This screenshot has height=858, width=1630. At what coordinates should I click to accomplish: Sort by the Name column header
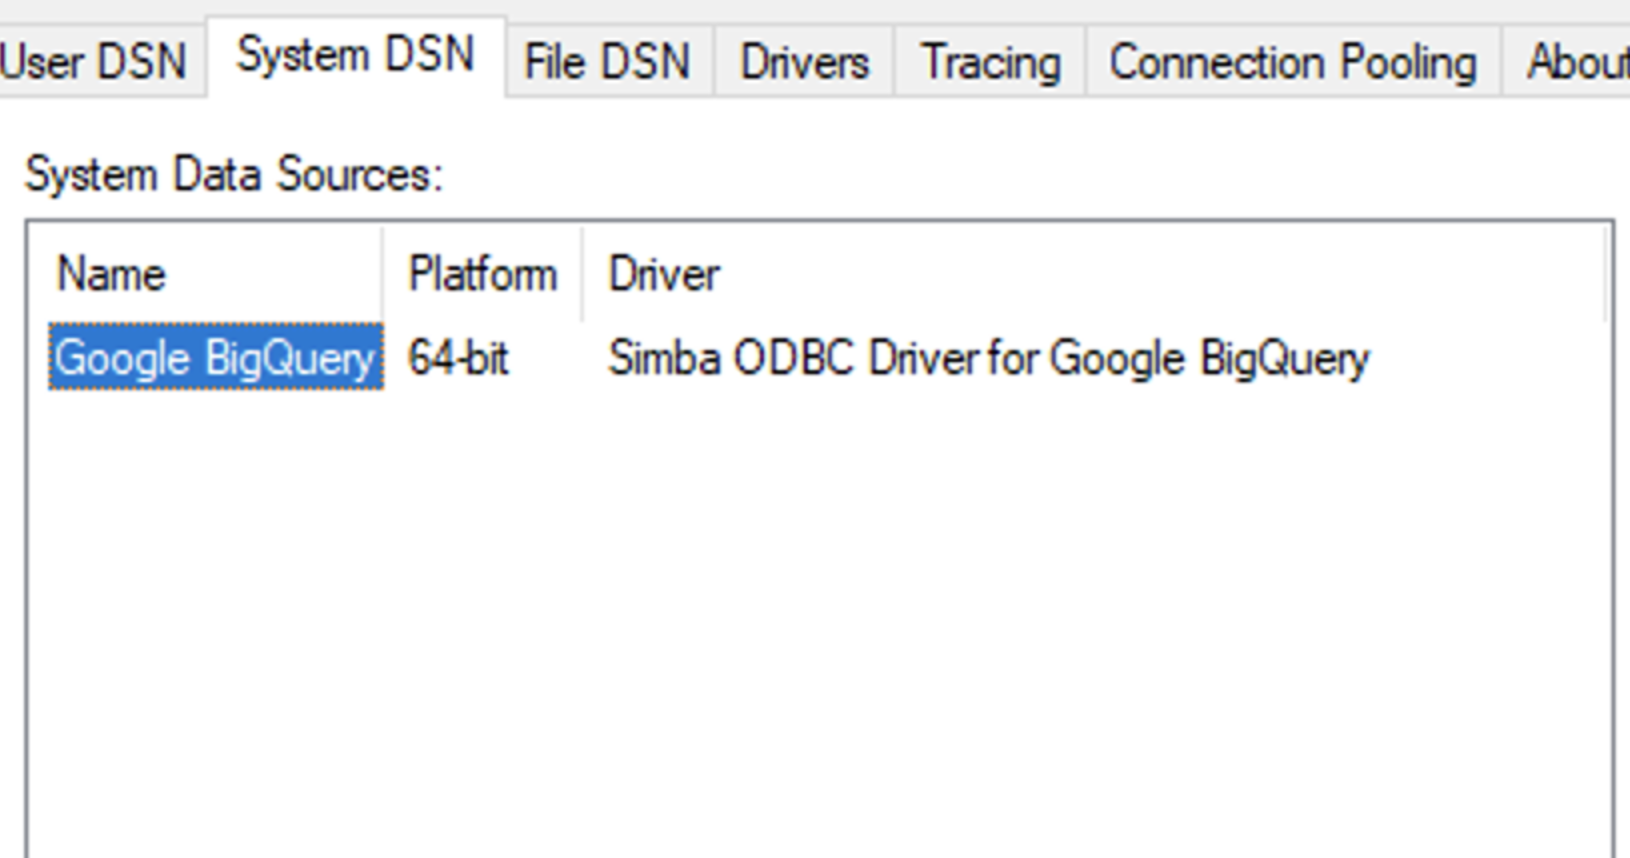pos(205,274)
